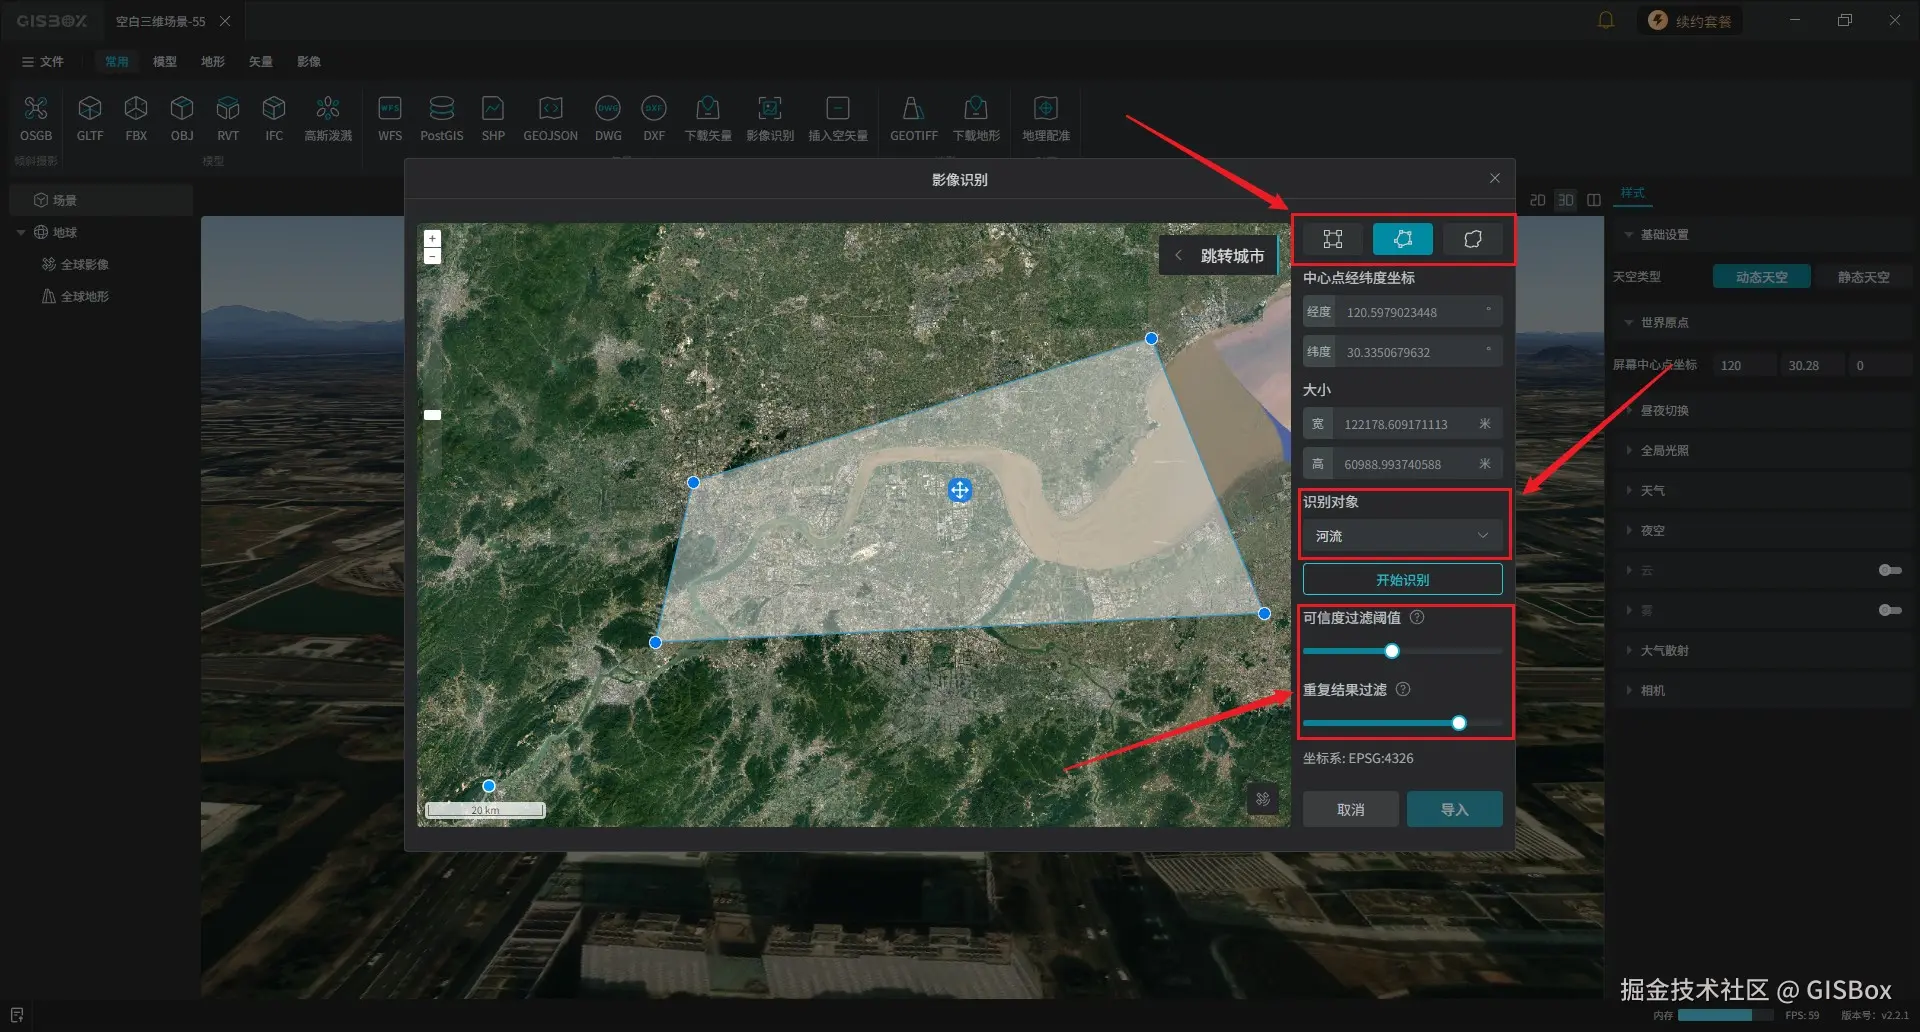Choose 动态天空 sky type
The image size is (1920, 1032).
tap(1761, 277)
